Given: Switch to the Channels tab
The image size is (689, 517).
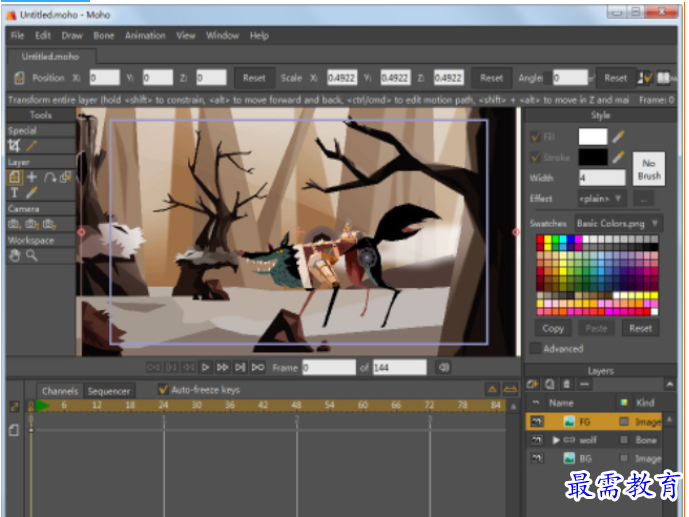Looking at the screenshot, I should click(x=60, y=391).
